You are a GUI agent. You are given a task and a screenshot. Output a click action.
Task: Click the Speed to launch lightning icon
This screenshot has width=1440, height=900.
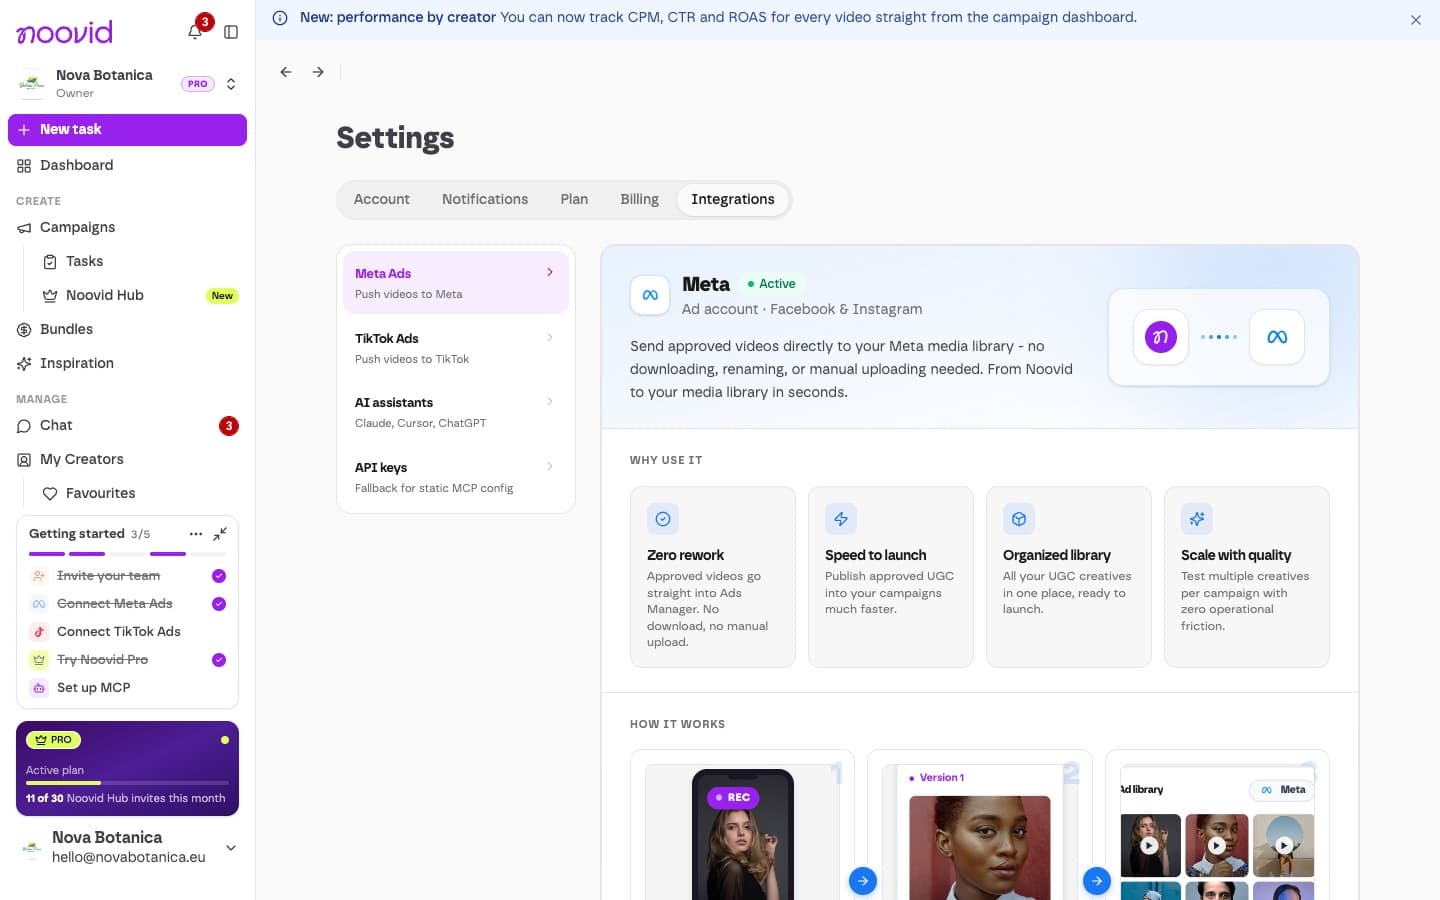841,519
